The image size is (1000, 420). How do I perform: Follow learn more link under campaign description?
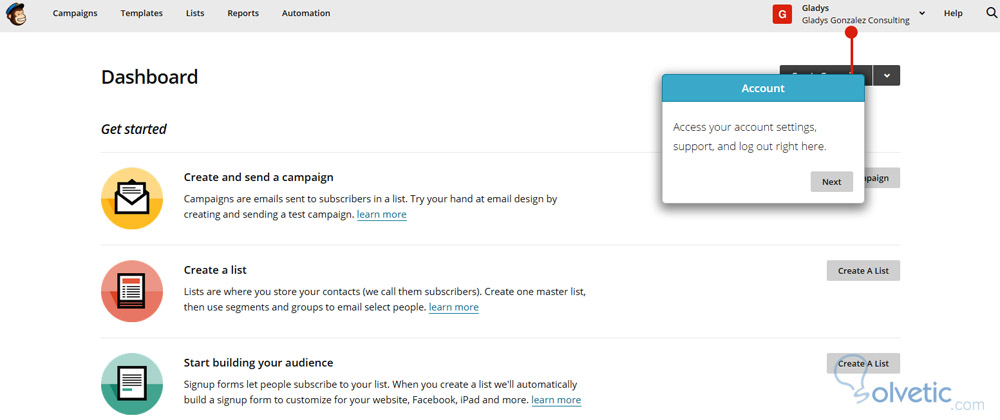coord(382,215)
